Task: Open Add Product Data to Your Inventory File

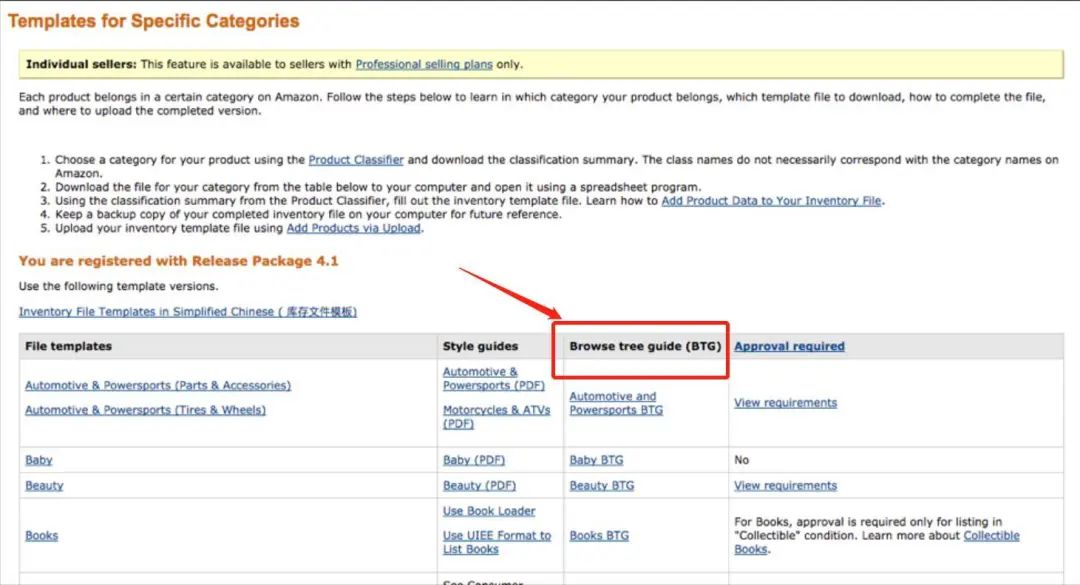Action: click(772, 201)
